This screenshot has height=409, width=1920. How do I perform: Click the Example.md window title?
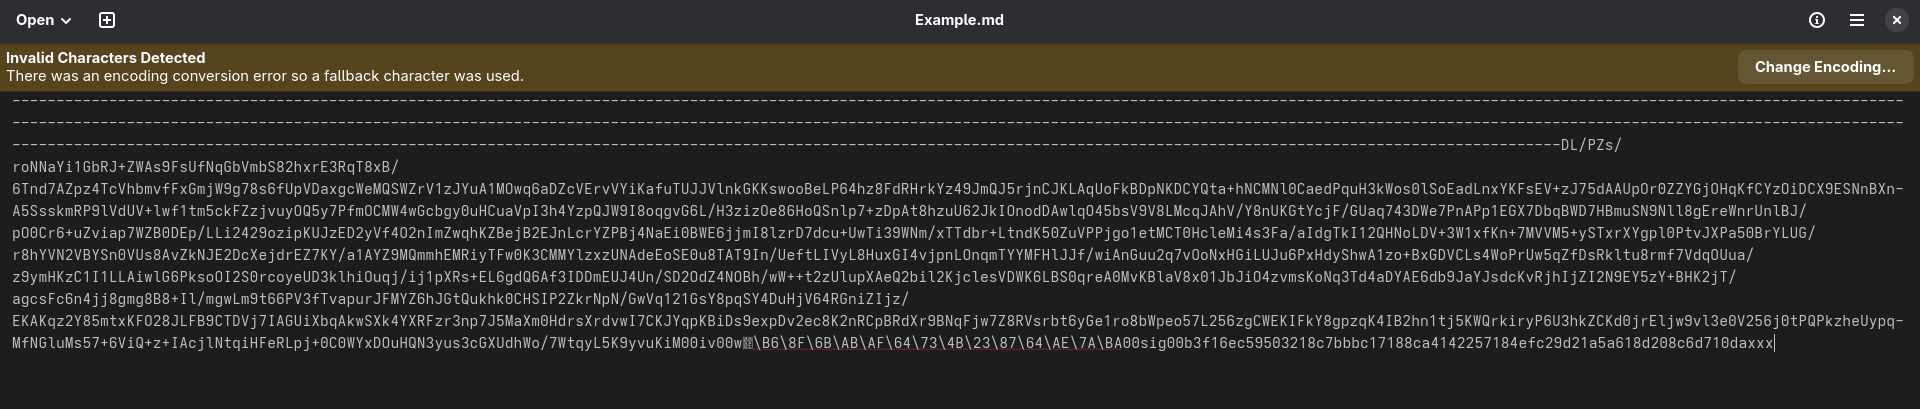point(959,20)
